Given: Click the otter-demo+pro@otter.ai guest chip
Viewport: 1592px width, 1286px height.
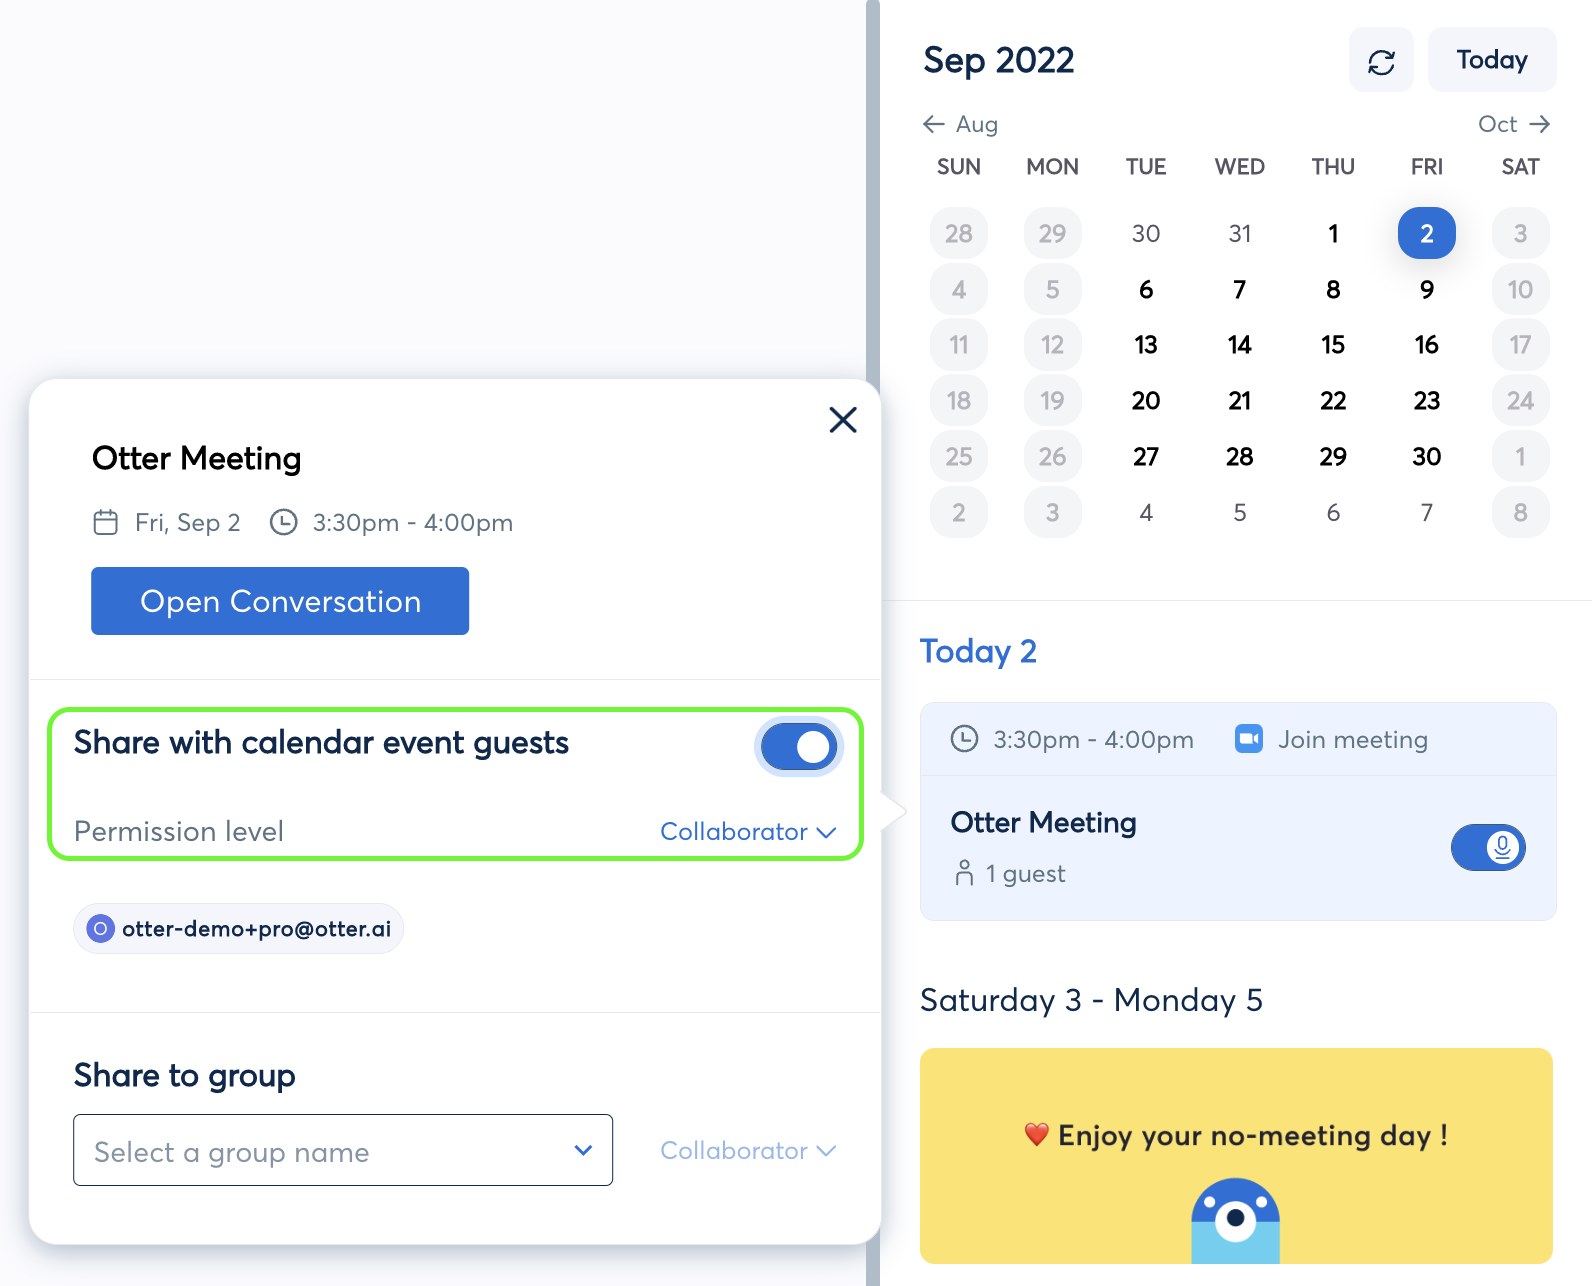Looking at the screenshot, I should tap(239, 929).
